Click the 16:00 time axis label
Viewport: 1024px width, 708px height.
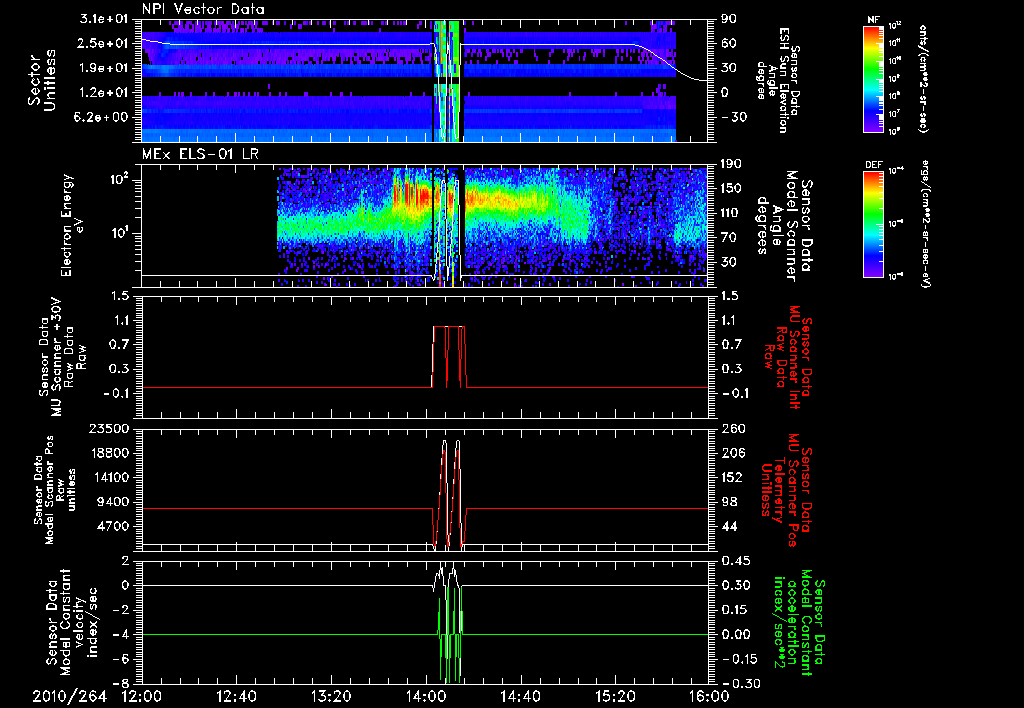(709, 696)
